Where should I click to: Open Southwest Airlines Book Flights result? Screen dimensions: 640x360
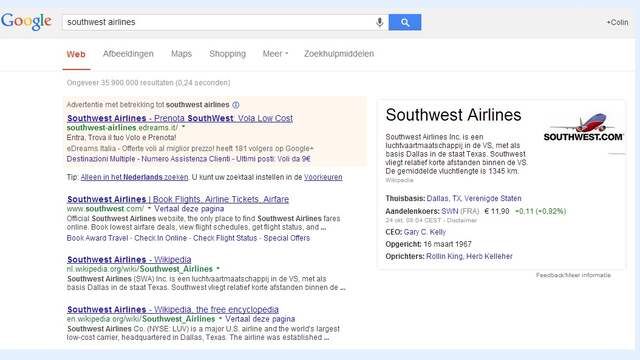pyautogui.click(x=178, y=199)
